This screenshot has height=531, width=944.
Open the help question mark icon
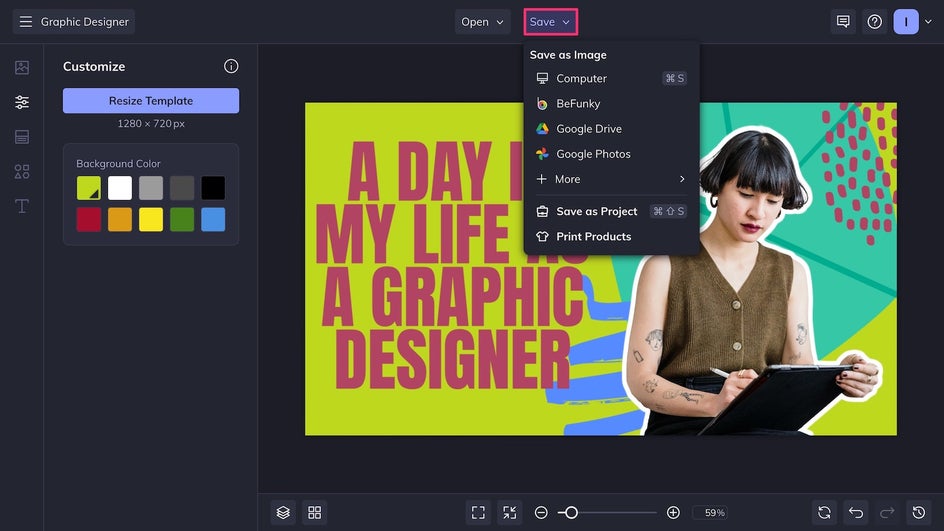[x=874, y=22]
